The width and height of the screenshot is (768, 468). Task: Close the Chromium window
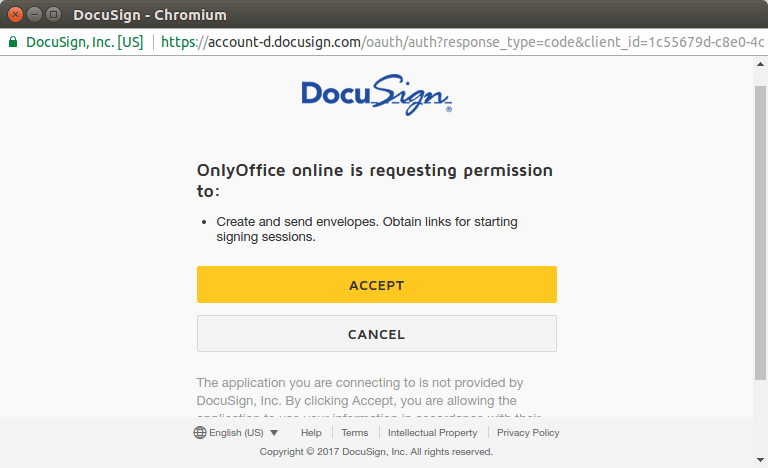pyautogui.click(x=15, y=14)
